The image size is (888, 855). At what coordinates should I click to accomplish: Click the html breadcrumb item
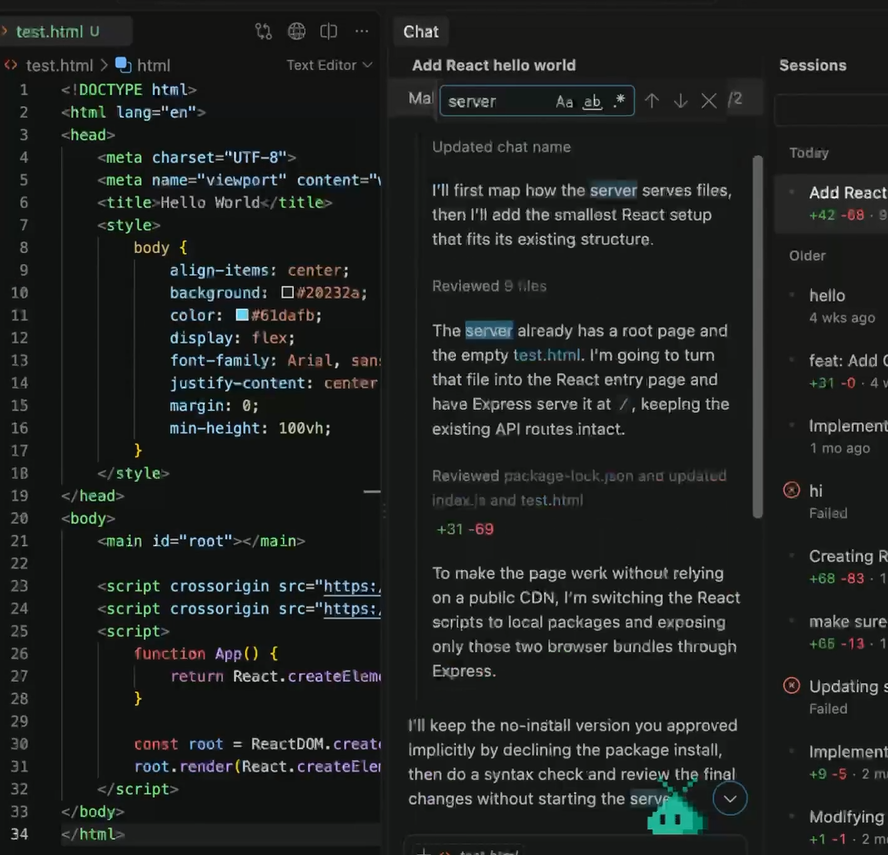pos(153,66)
